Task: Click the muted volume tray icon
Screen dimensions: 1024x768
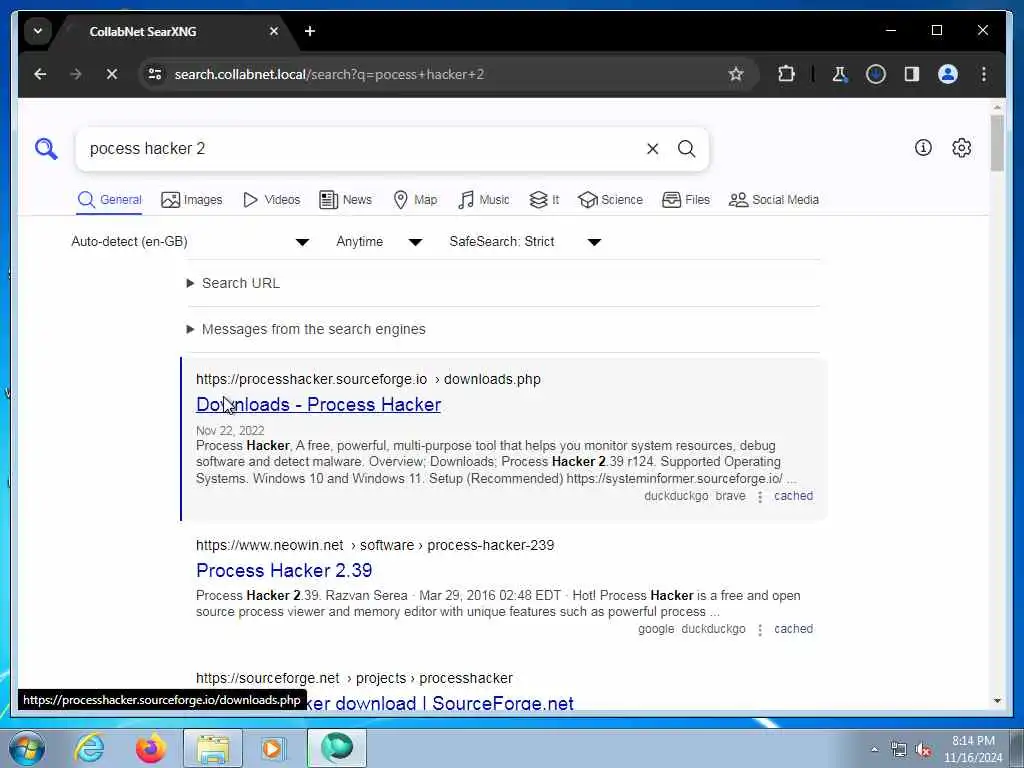Action: 923,750
